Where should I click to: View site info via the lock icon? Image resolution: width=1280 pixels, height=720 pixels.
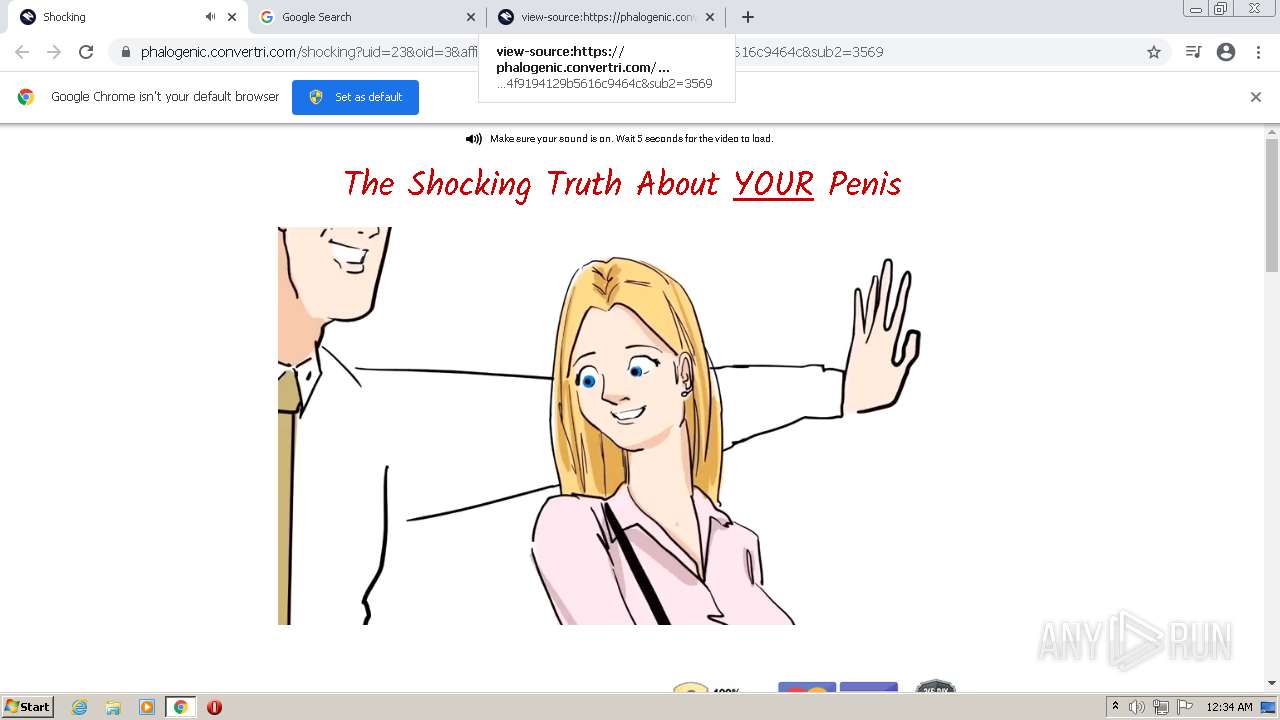(x=125, y=52)
